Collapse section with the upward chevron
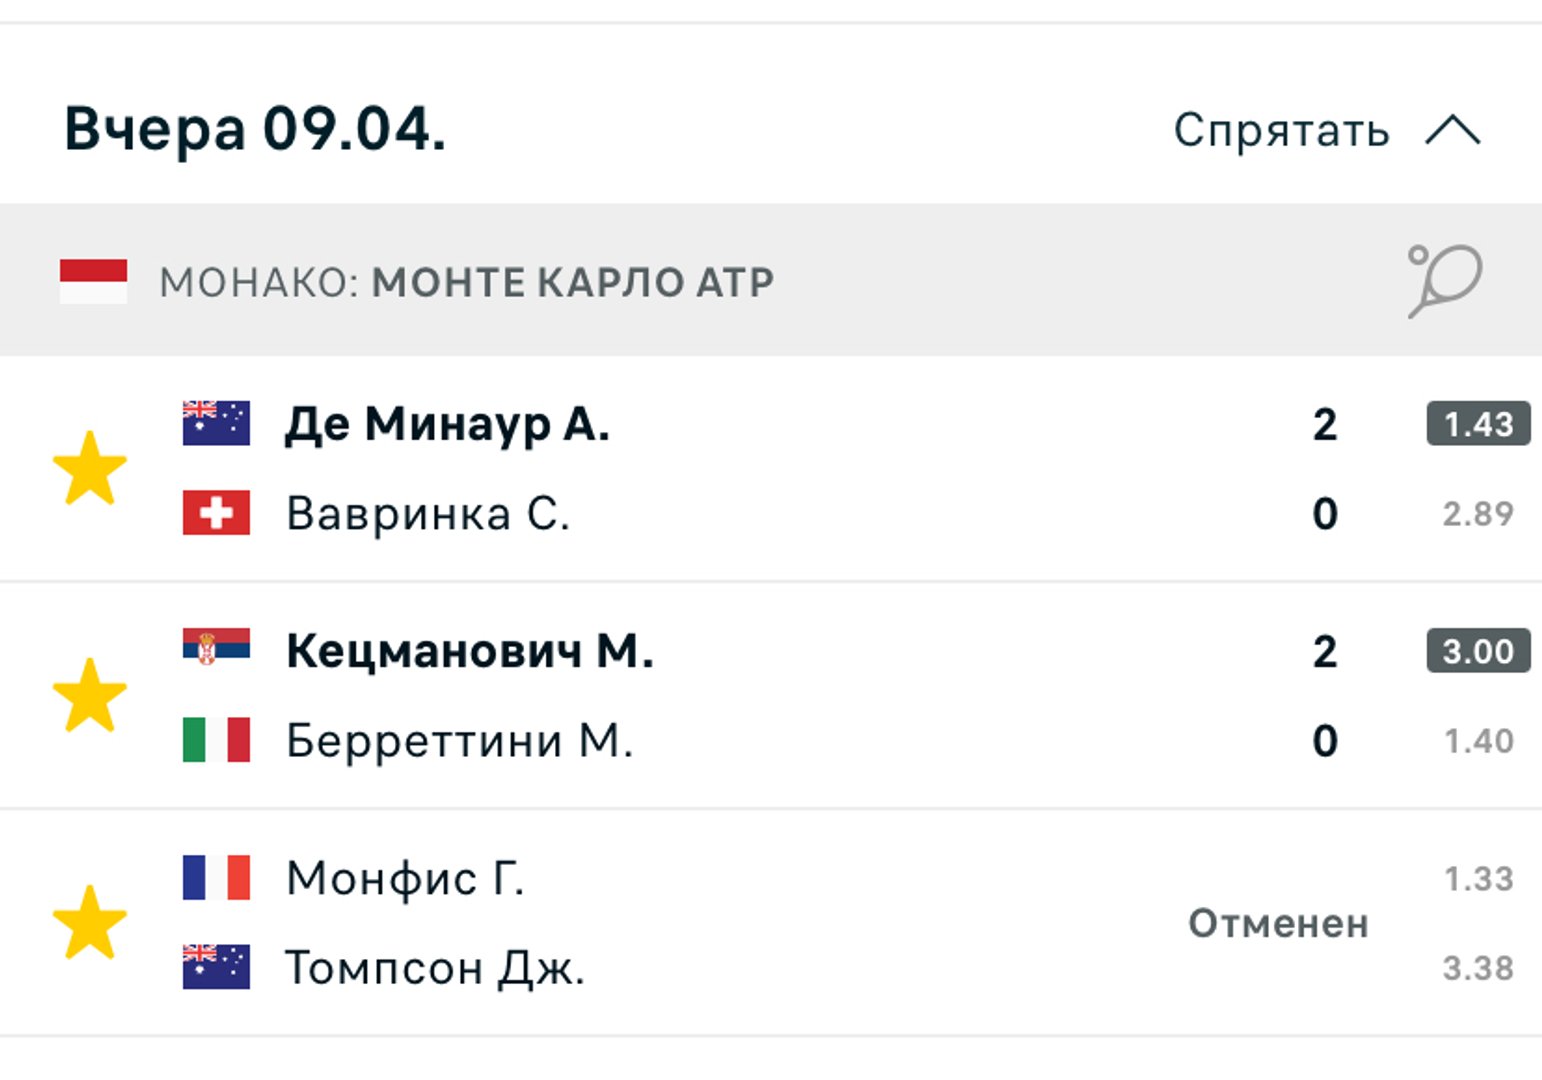The width and height of the screenshot is (1542, 1080). coord(1453,130)
